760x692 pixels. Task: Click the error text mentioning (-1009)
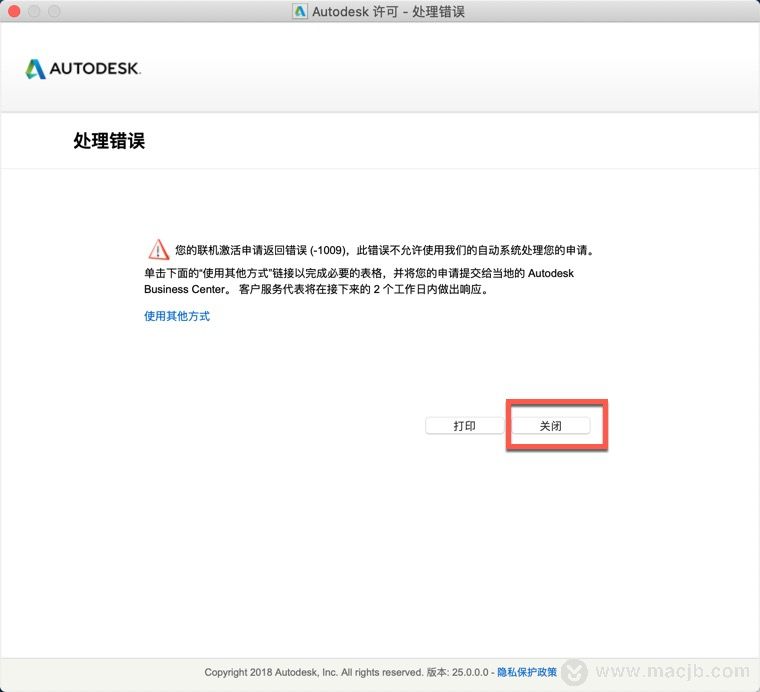[x=385, y=250]
